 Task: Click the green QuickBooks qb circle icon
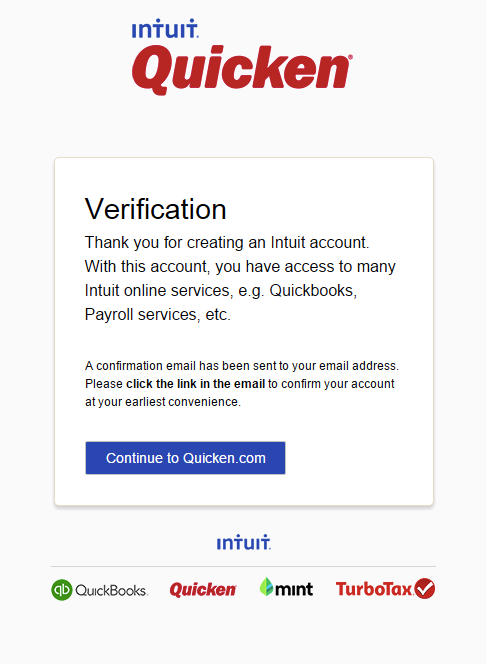pyautogui.click(x=62, y=589)
